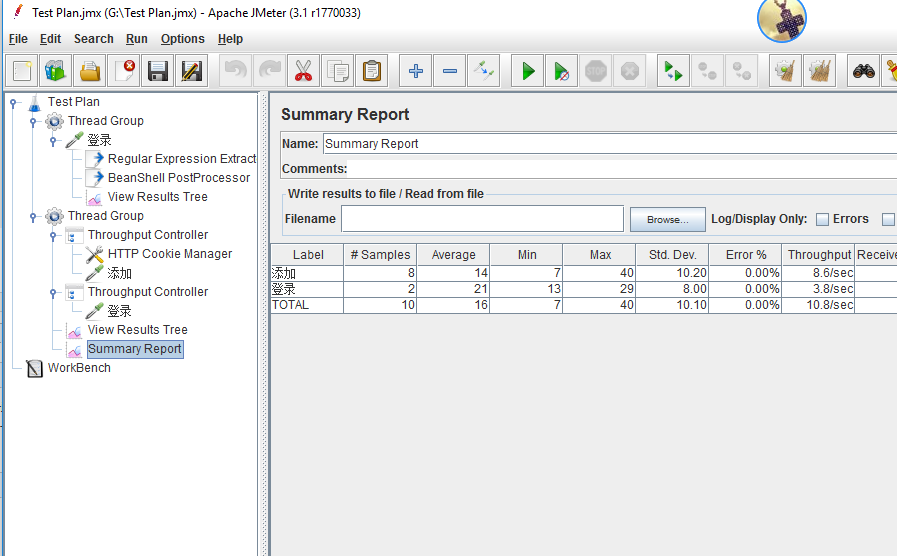Click the Close test plan icon
The height and width of the screenshot is (556, 897).
pyautogui.click(x=124, y=72)
